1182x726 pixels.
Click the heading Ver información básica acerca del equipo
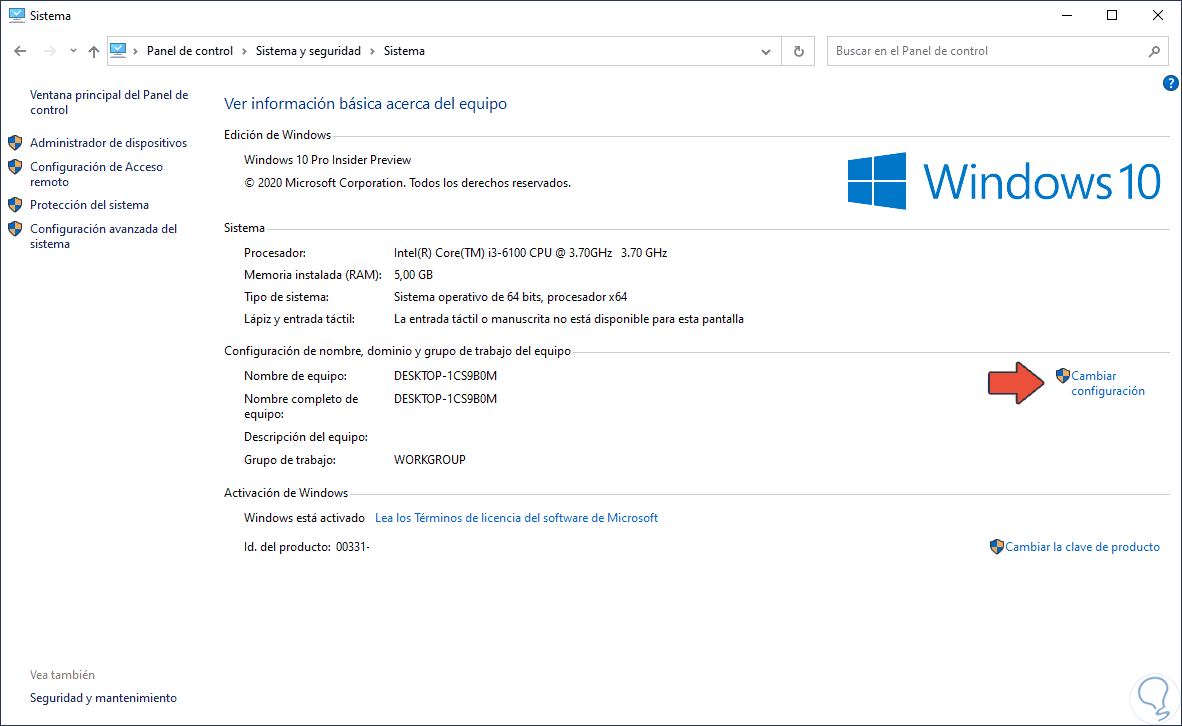(366, 103)
